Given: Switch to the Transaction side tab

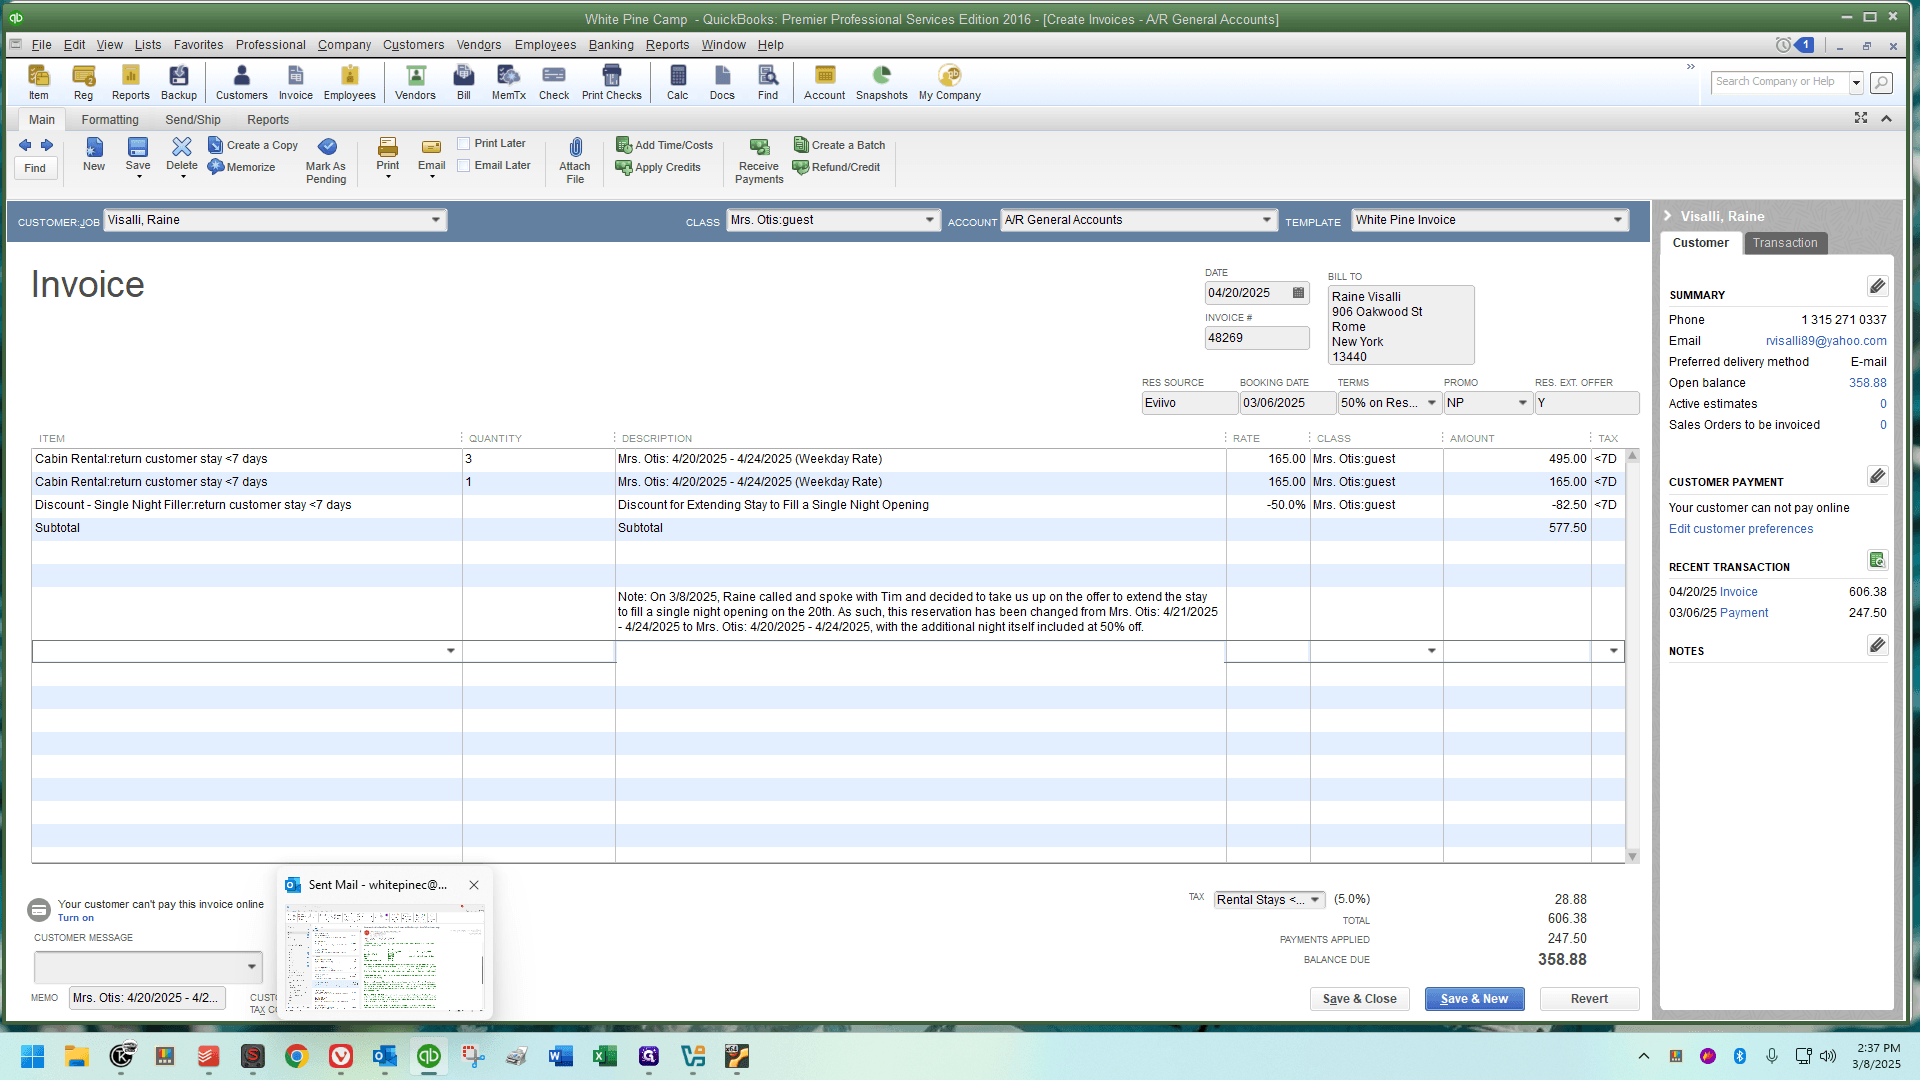Looking at the screenshot, I should click(x=1785, y=243).
